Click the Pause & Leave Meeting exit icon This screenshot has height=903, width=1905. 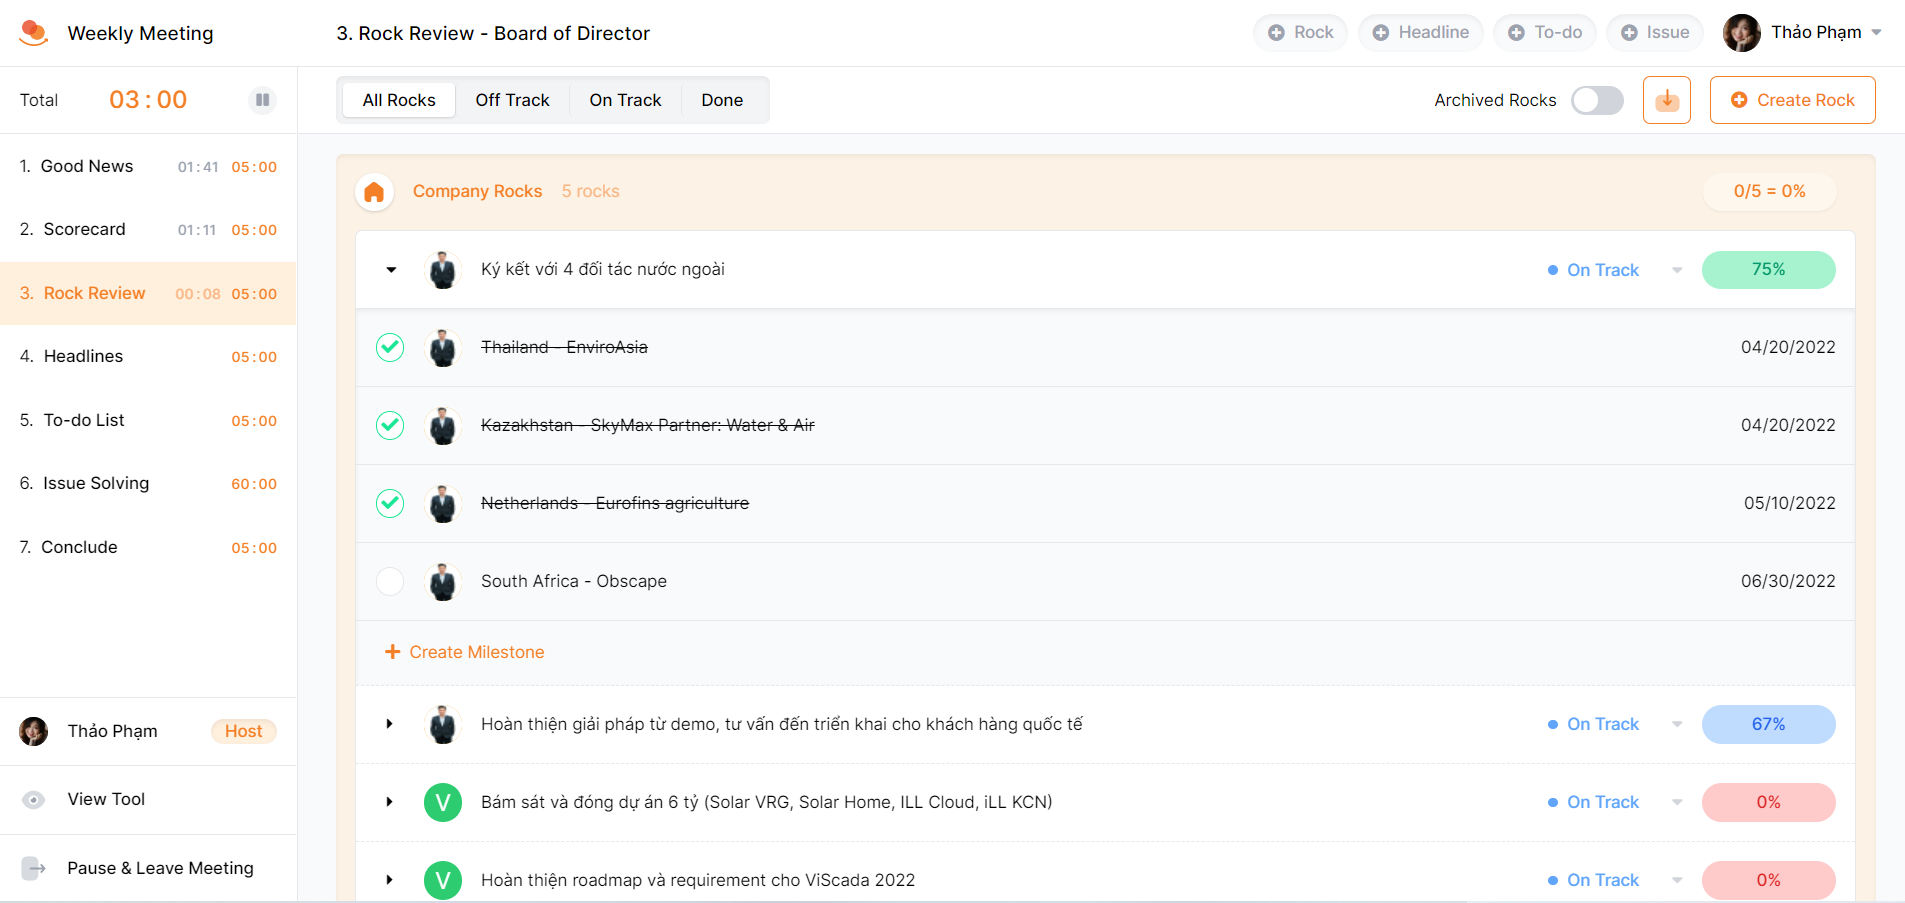[x=34, y=868]
